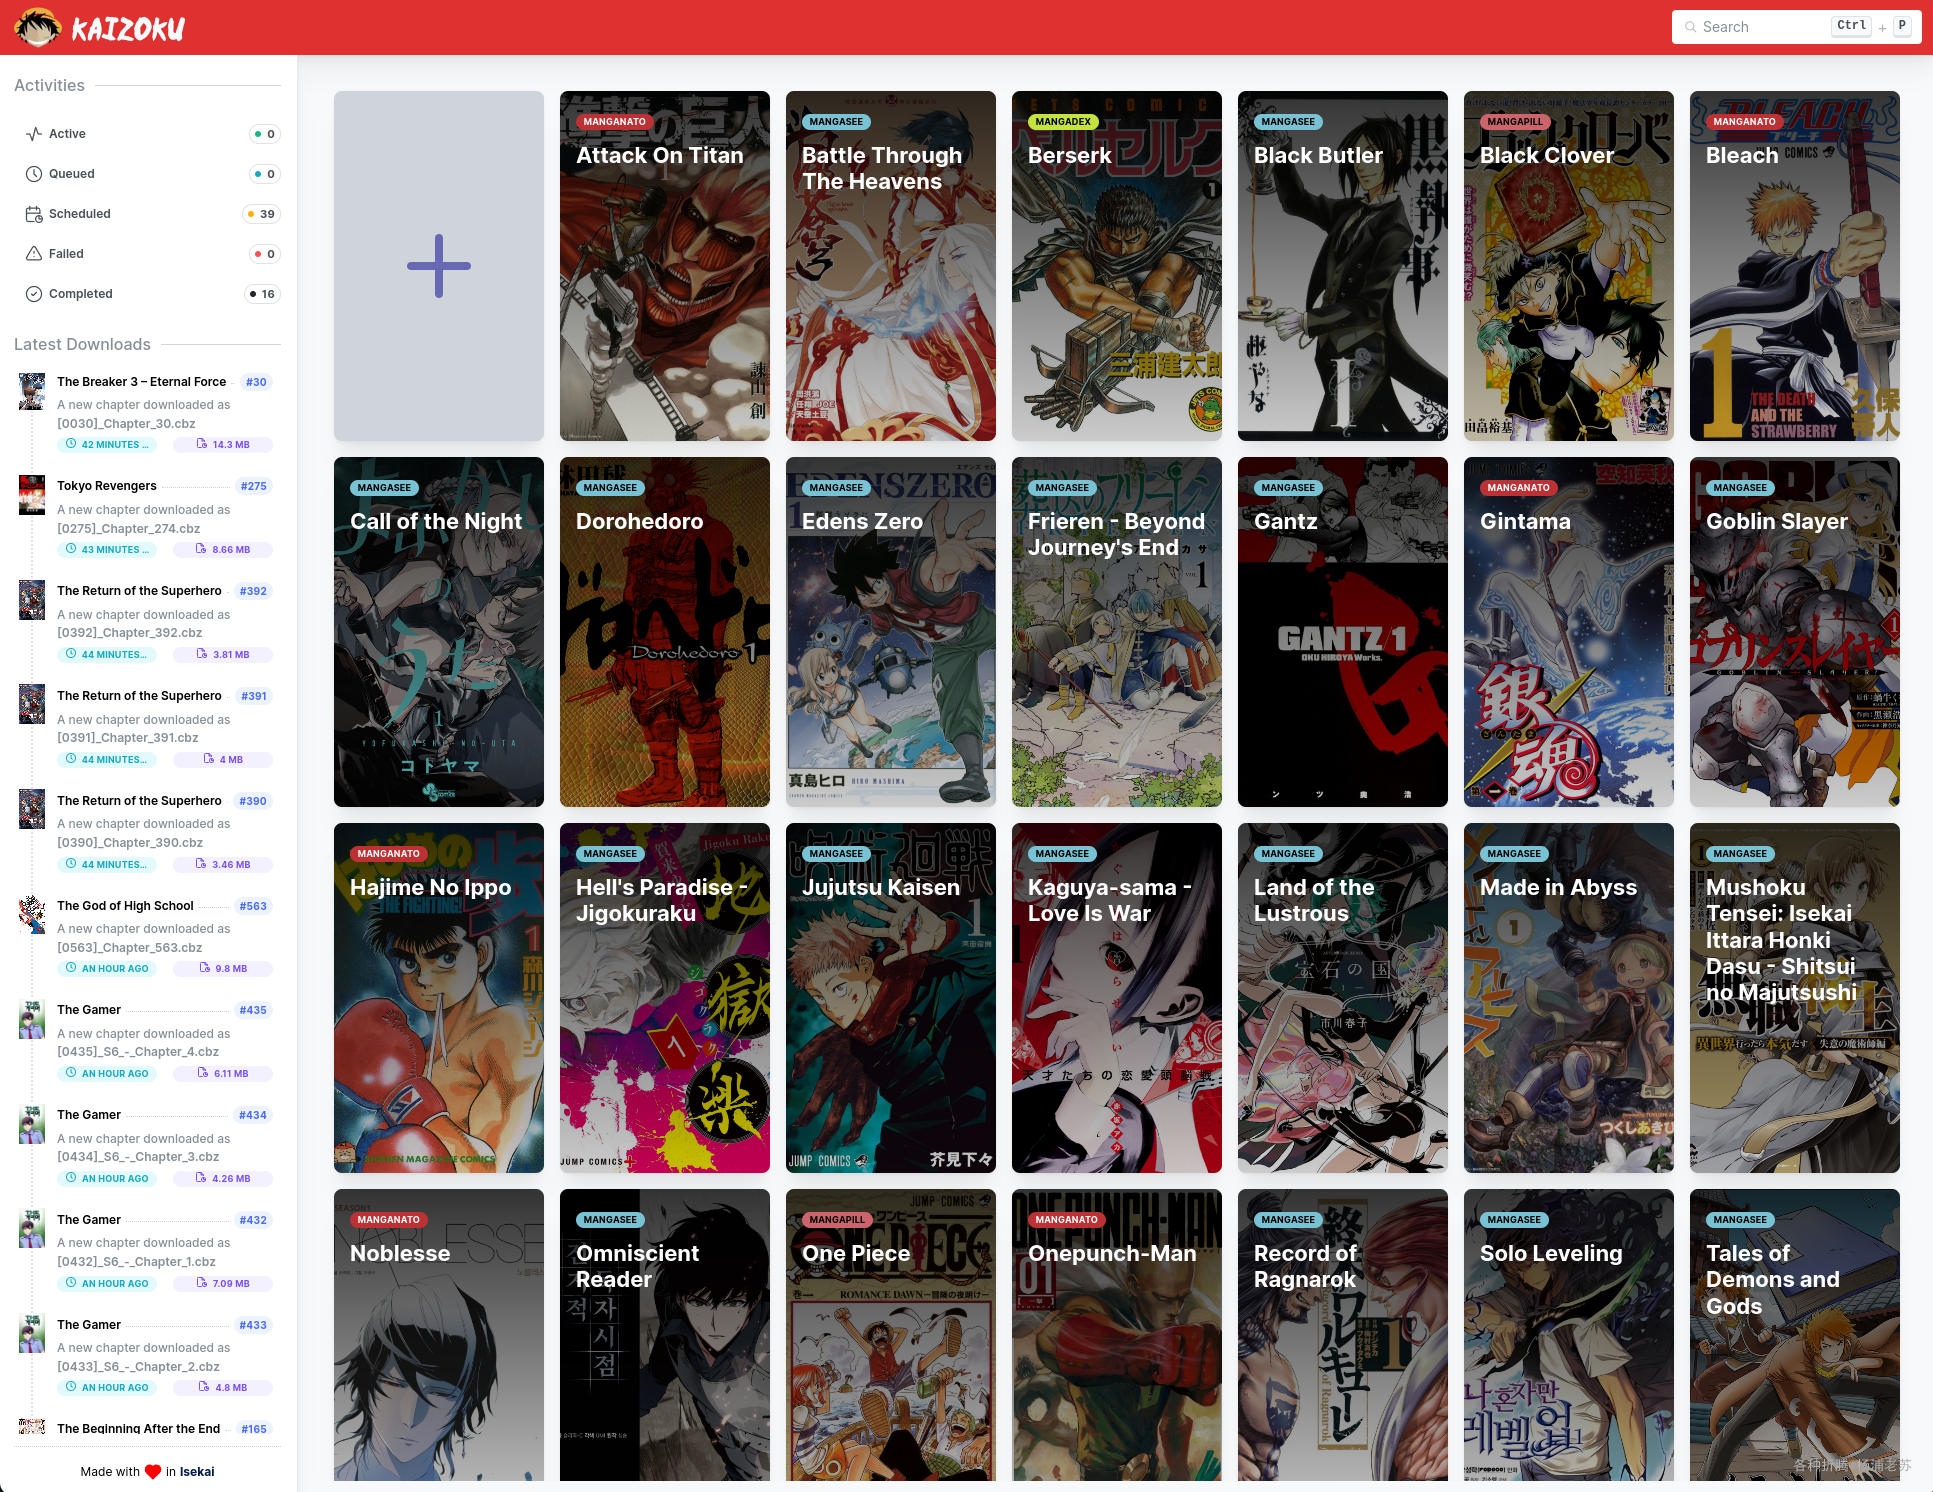Click the magnifier icon in search box

pyautogui.click(x=1691, y=27)
